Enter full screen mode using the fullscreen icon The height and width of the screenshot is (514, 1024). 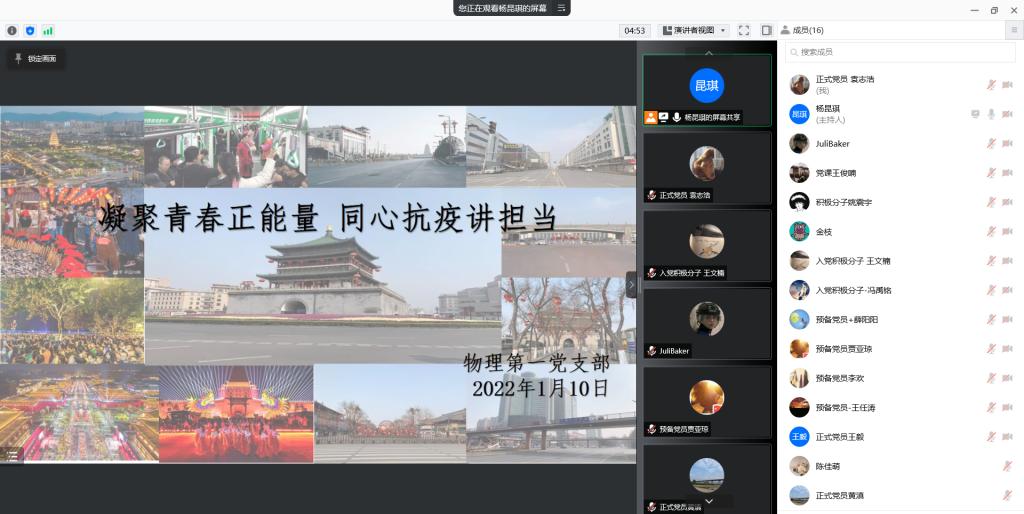[744, 31]
